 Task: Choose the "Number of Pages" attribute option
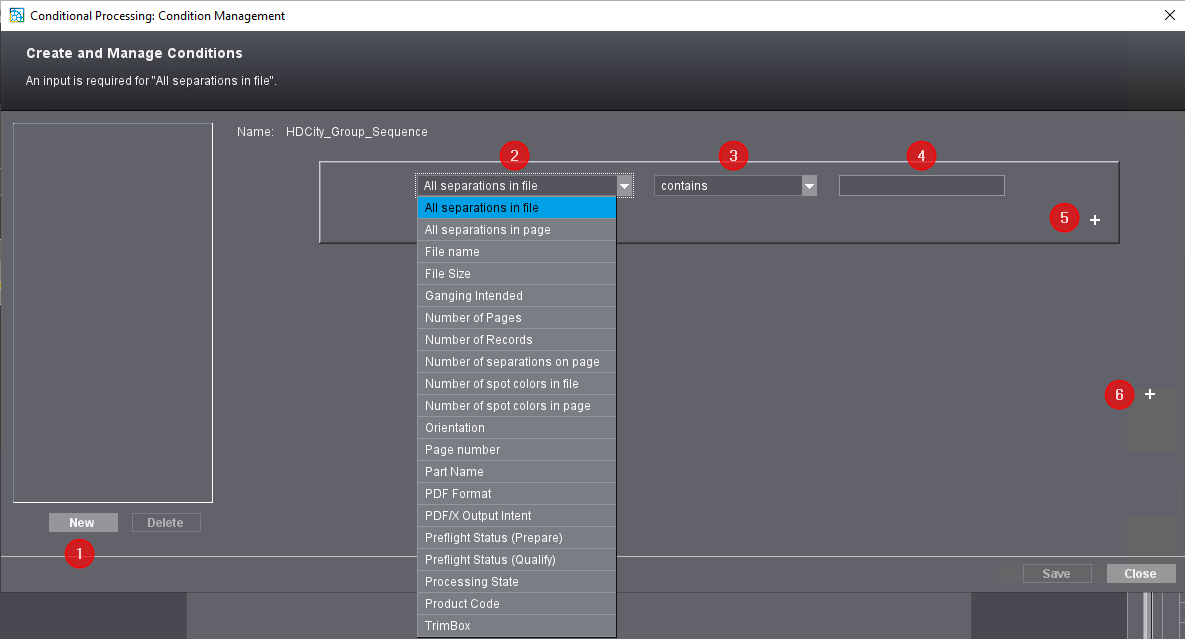(474, 317)
